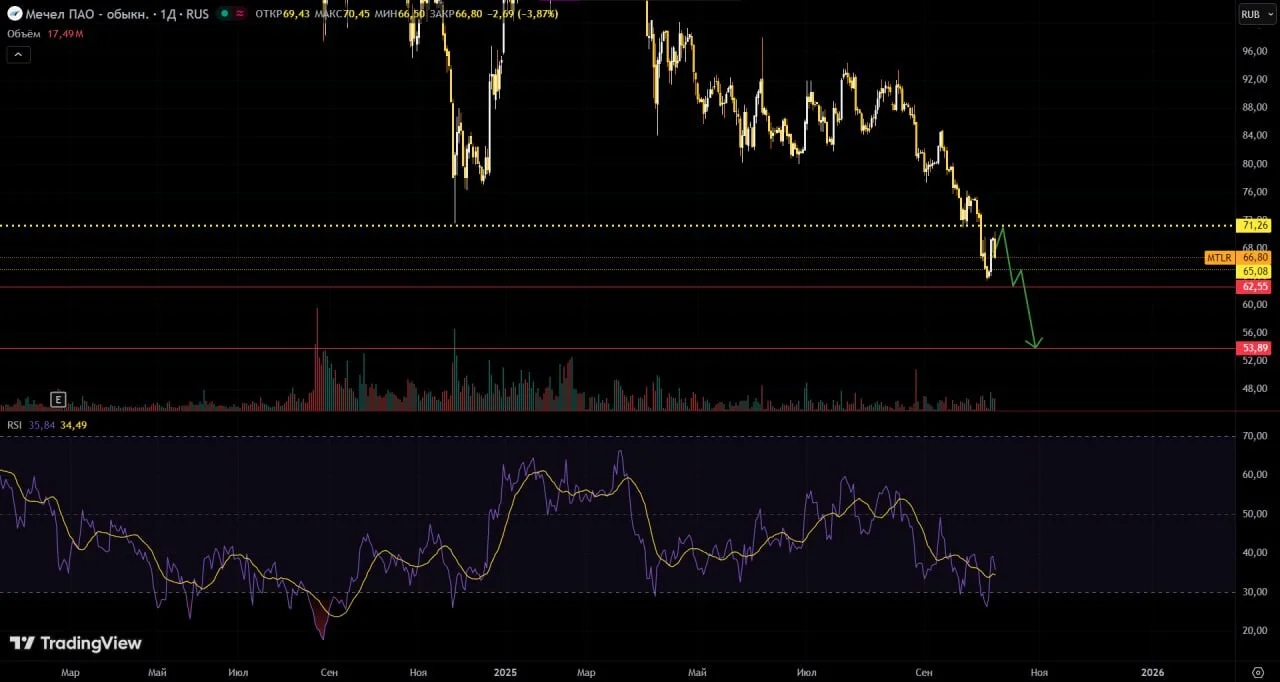Open the earnings "E" event marker
Screen dimensions: 1280x682
click(x=58, y=400)
